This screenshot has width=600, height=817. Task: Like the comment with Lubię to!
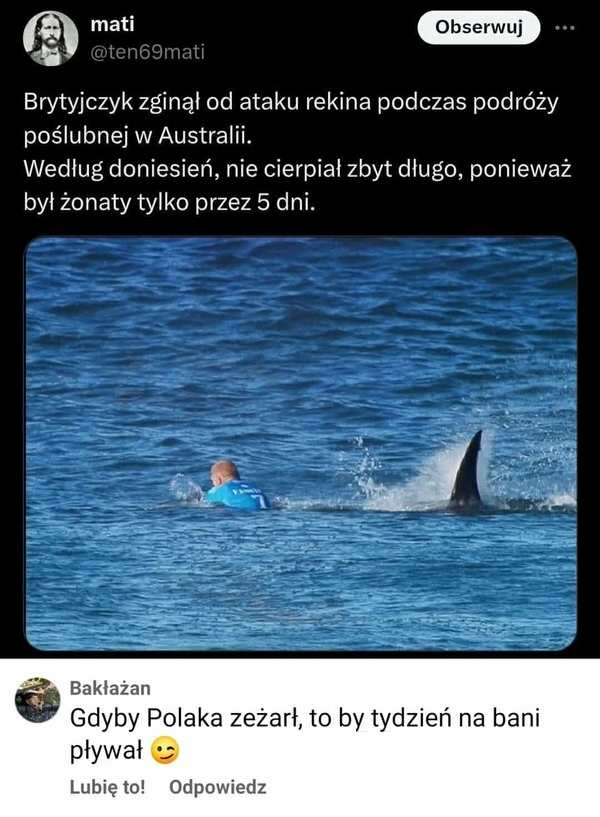click(108, 787)
